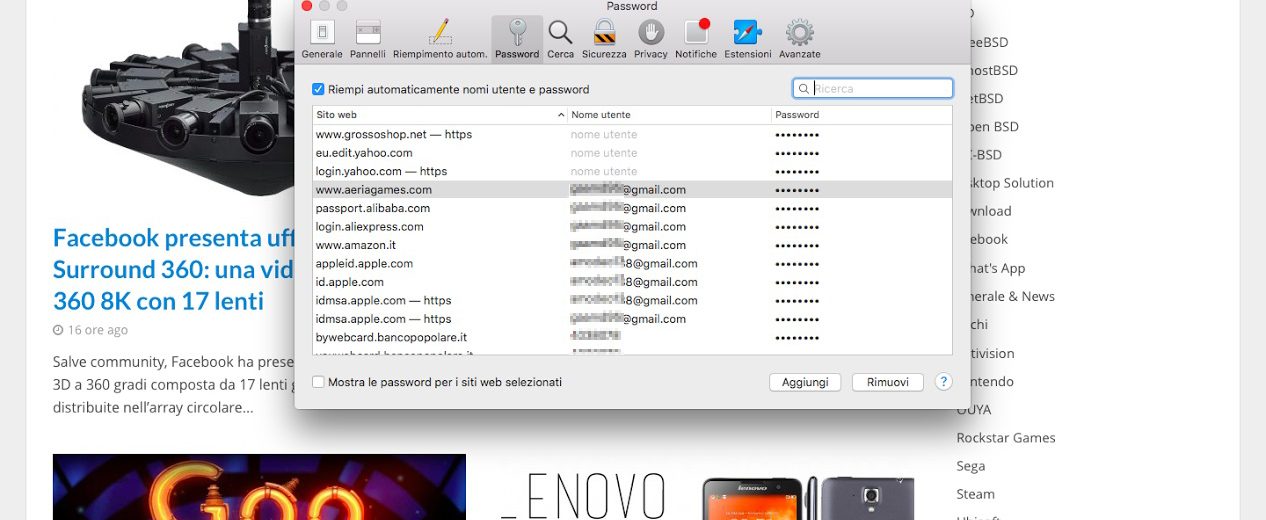Open the Pannelli preferences pane
Viewport: 1266px width, 520px height.
coord(368,39)
